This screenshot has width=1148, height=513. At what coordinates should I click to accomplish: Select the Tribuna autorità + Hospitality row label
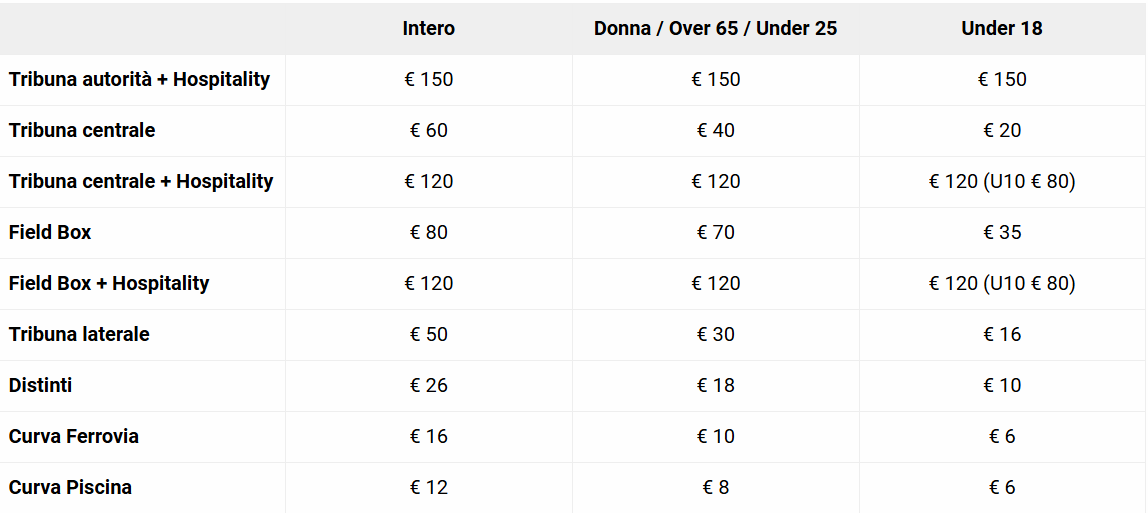[x=139, y=79]
